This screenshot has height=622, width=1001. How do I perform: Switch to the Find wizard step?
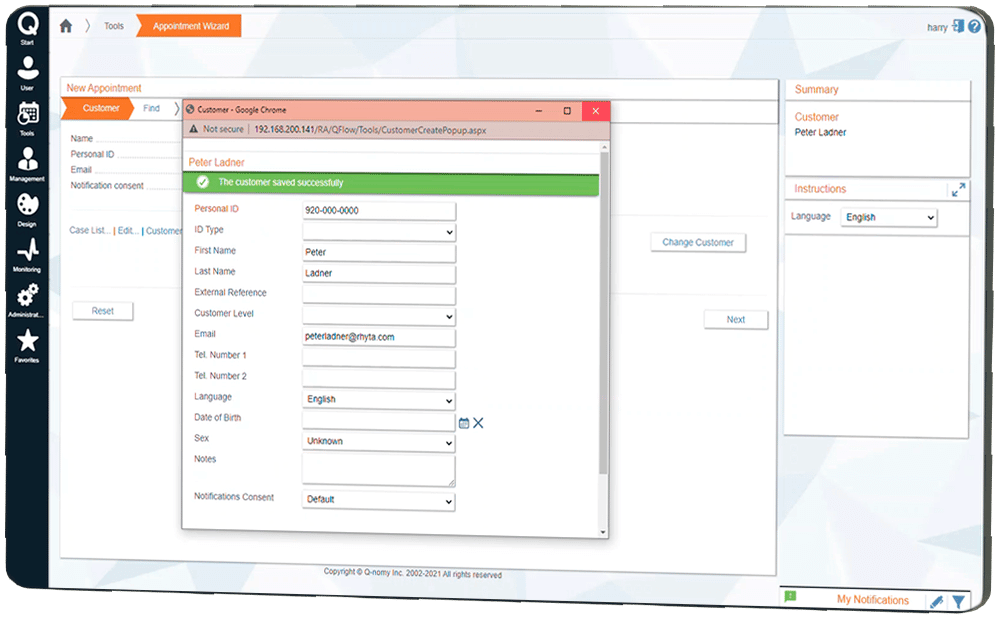point(151,109)
